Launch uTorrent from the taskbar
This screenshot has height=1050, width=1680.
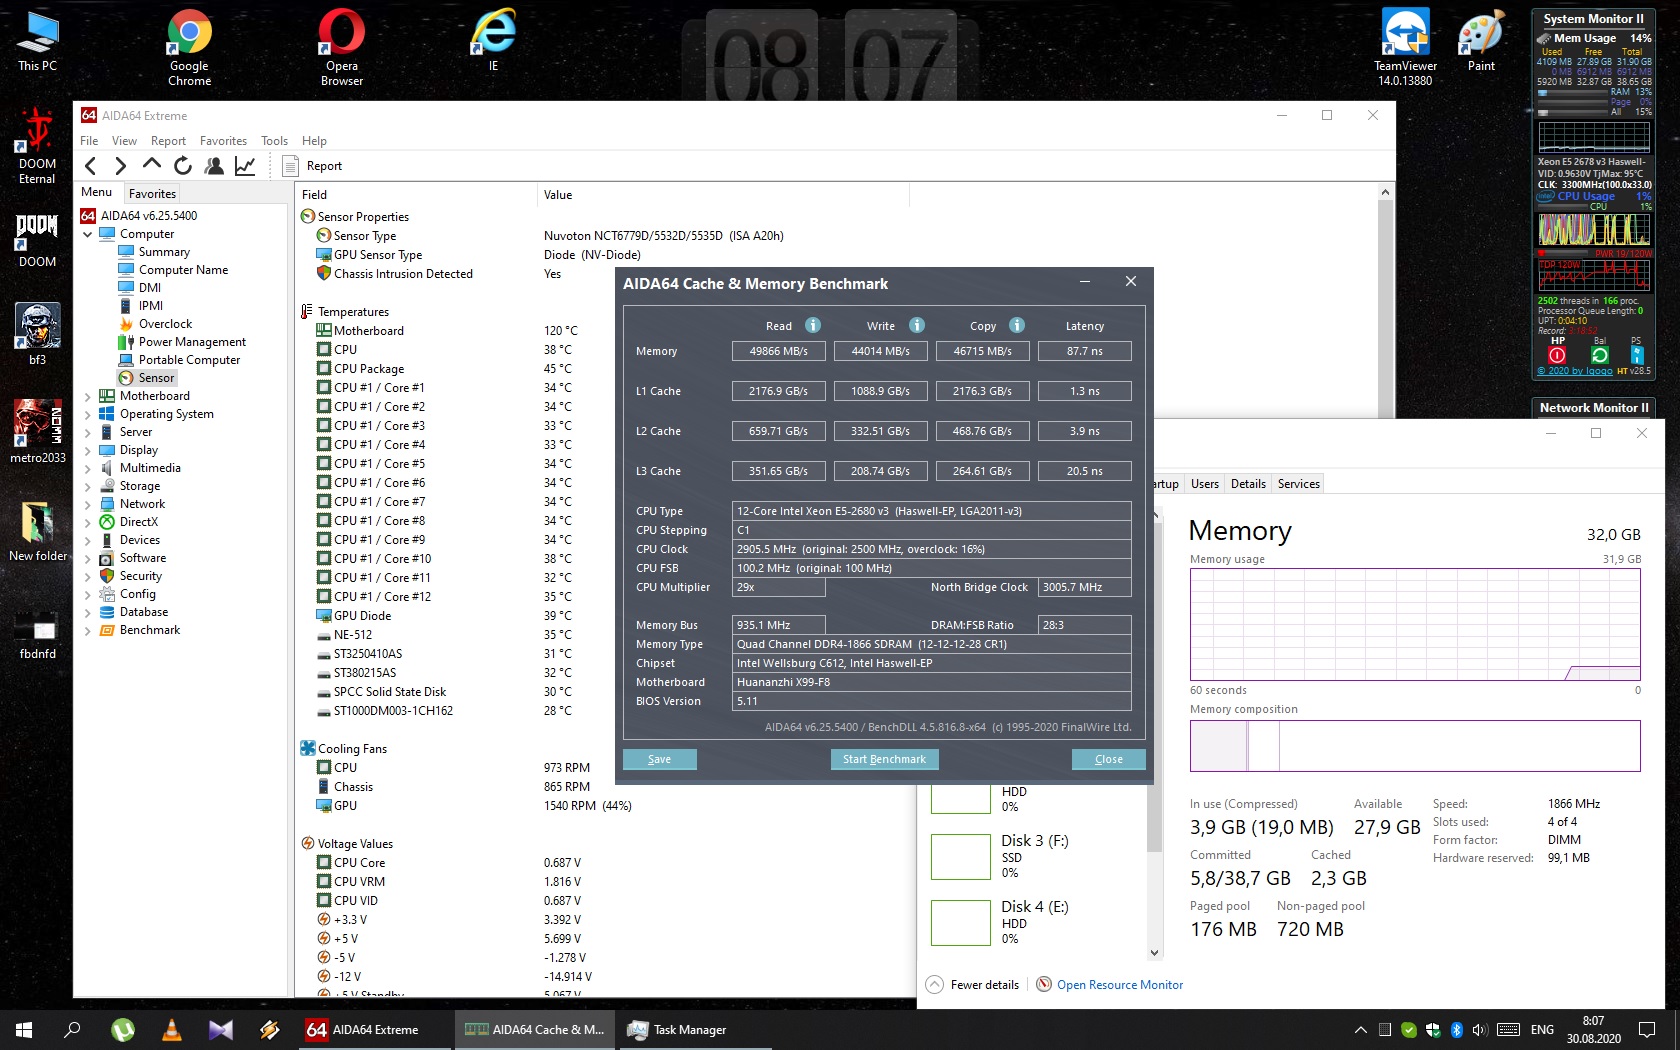tap(122, 1029)
